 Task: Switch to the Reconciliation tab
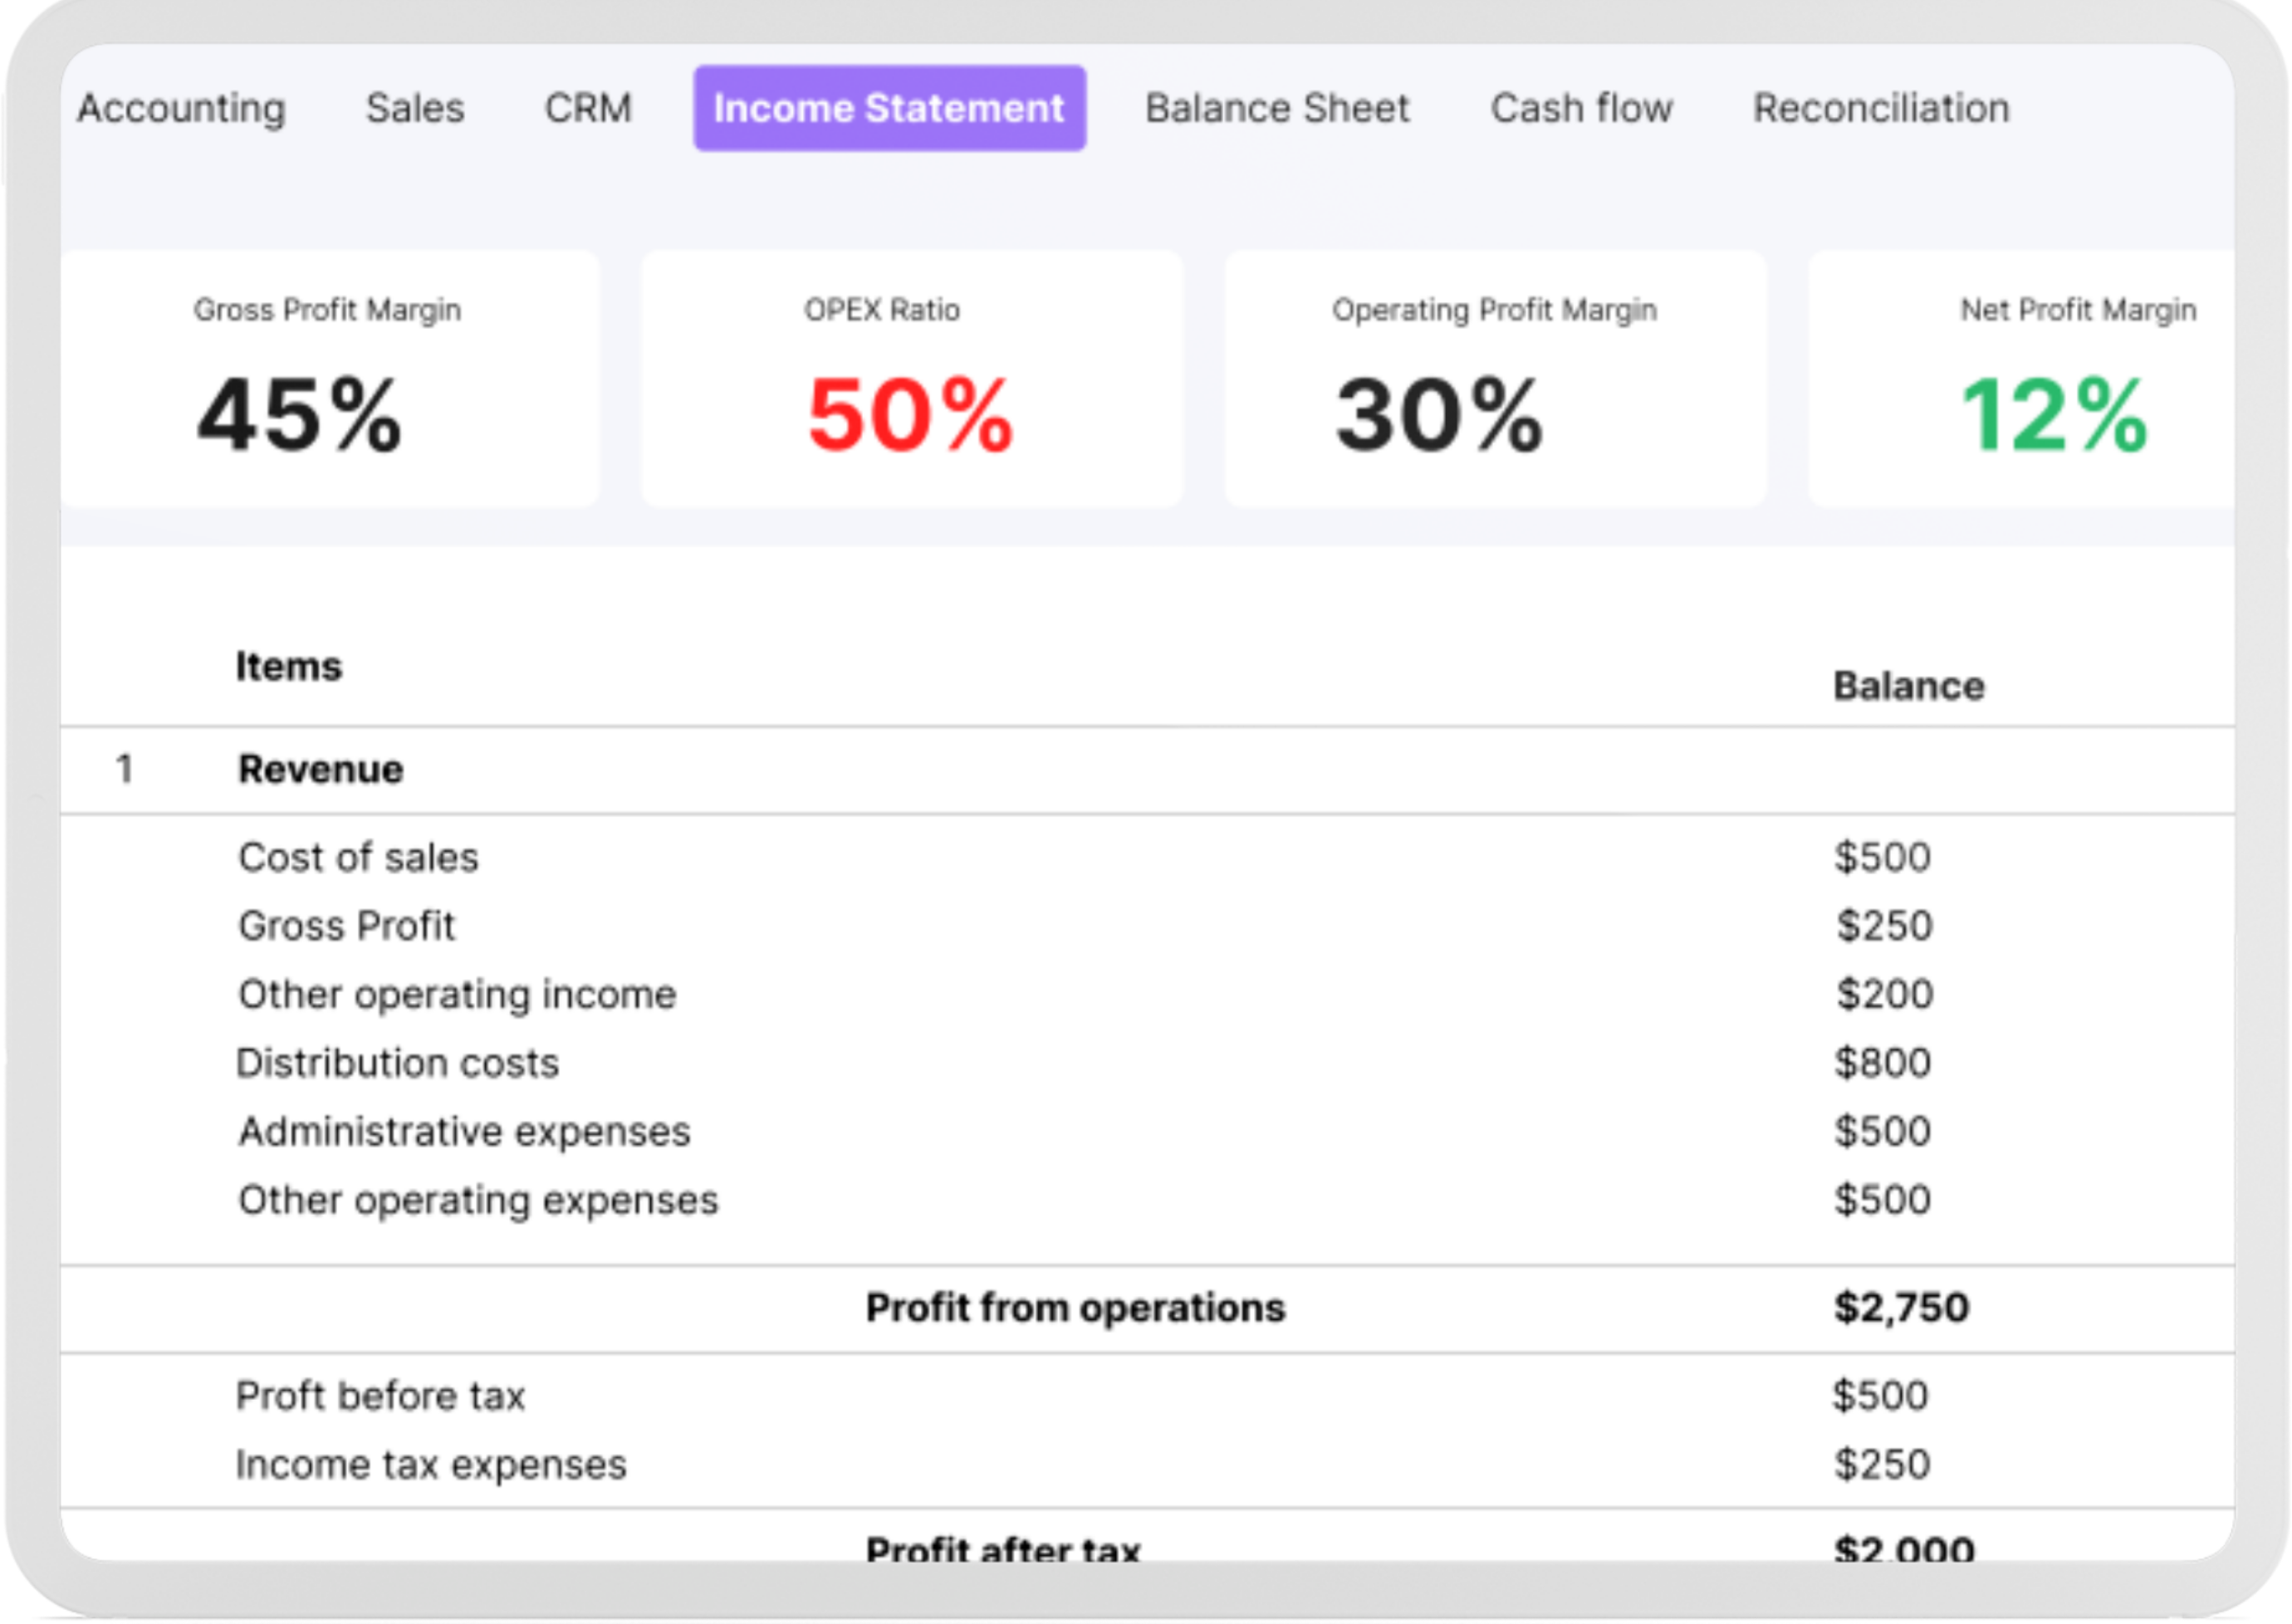coord(1881,108)
